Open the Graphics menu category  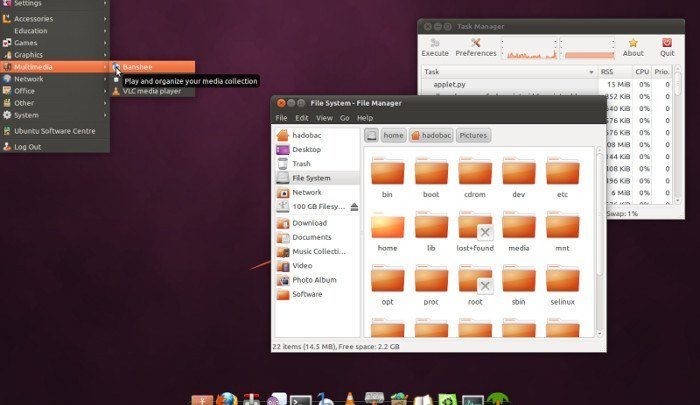tap(55, 55)
